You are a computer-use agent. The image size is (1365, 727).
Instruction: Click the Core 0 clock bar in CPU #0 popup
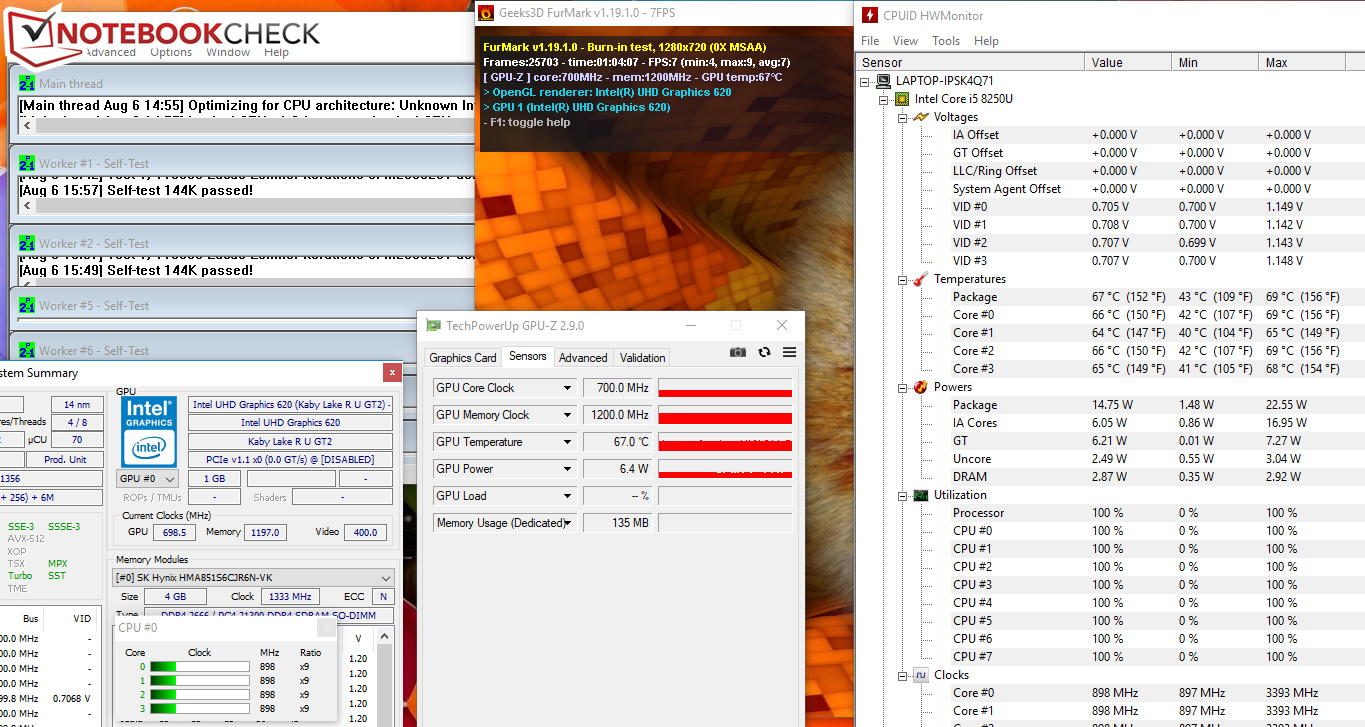pyautogui.click(x=199, y=666)
